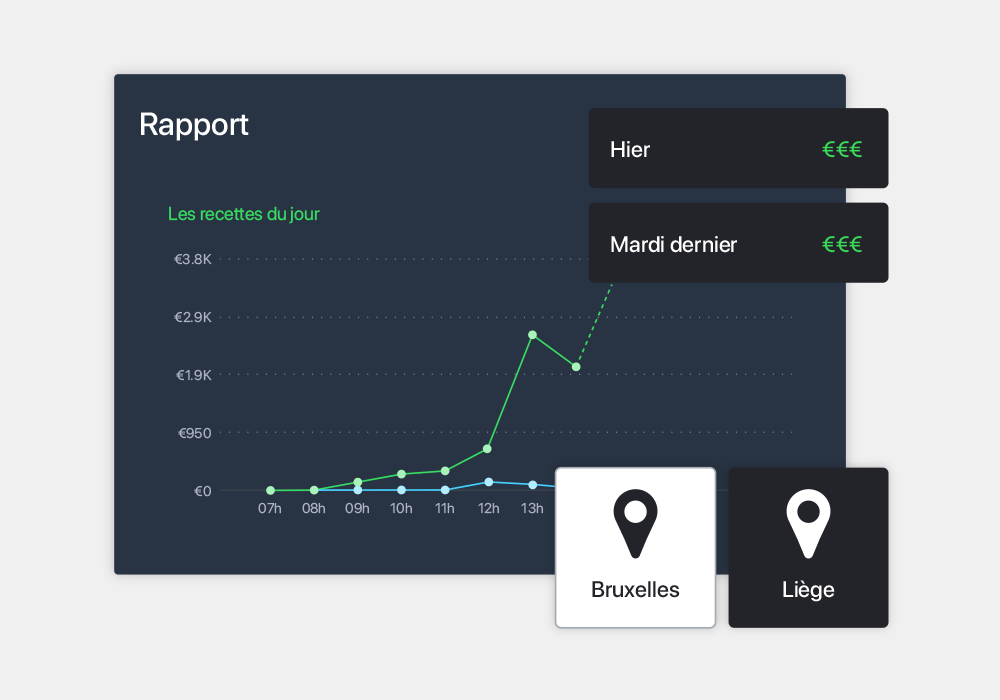Open the Hier comparison card
The height and width of the screenshot is (700, 1000).
pyautogui.click(x=738, y=148)
